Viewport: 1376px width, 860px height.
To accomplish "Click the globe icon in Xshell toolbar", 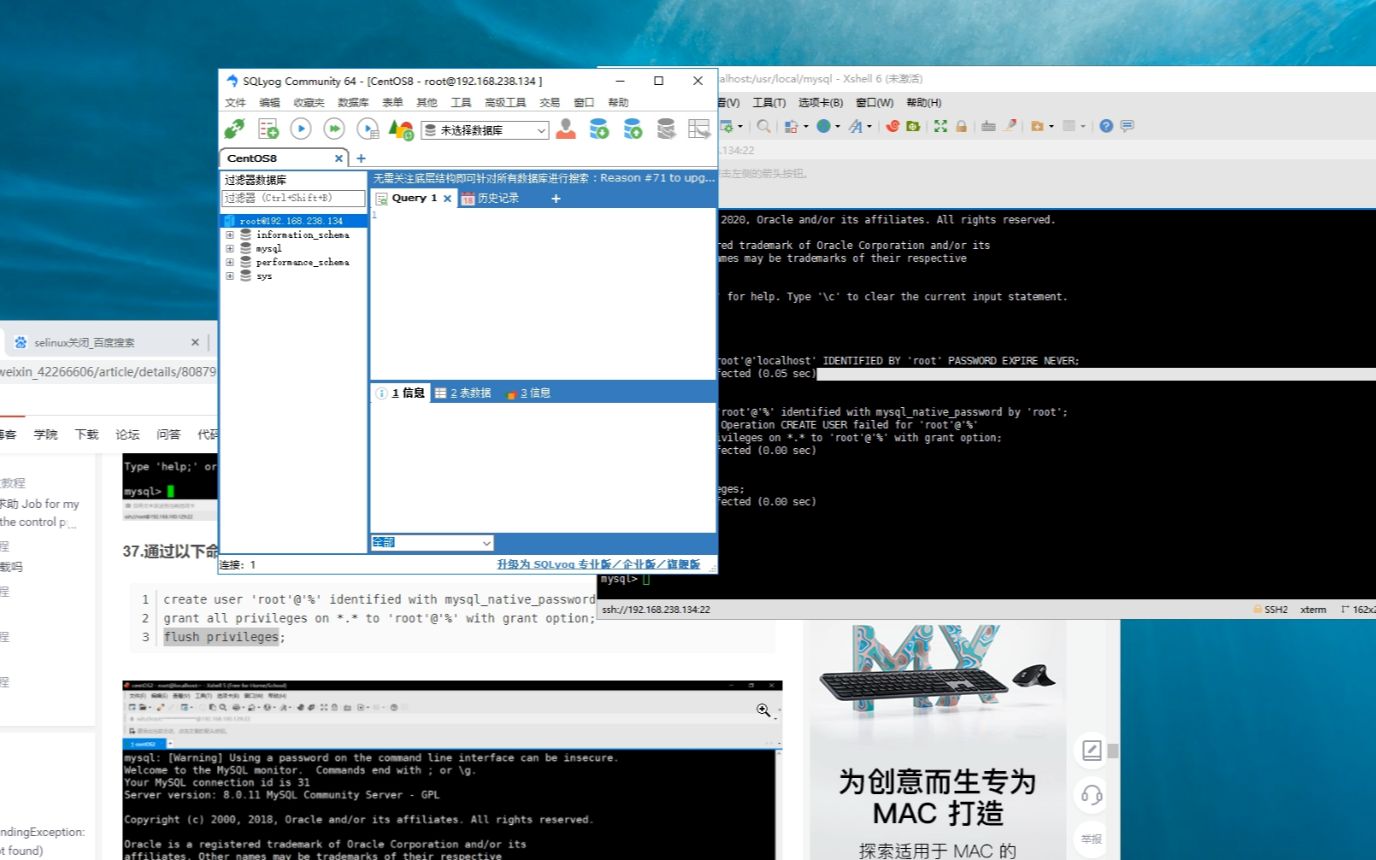I will (823, 126).
